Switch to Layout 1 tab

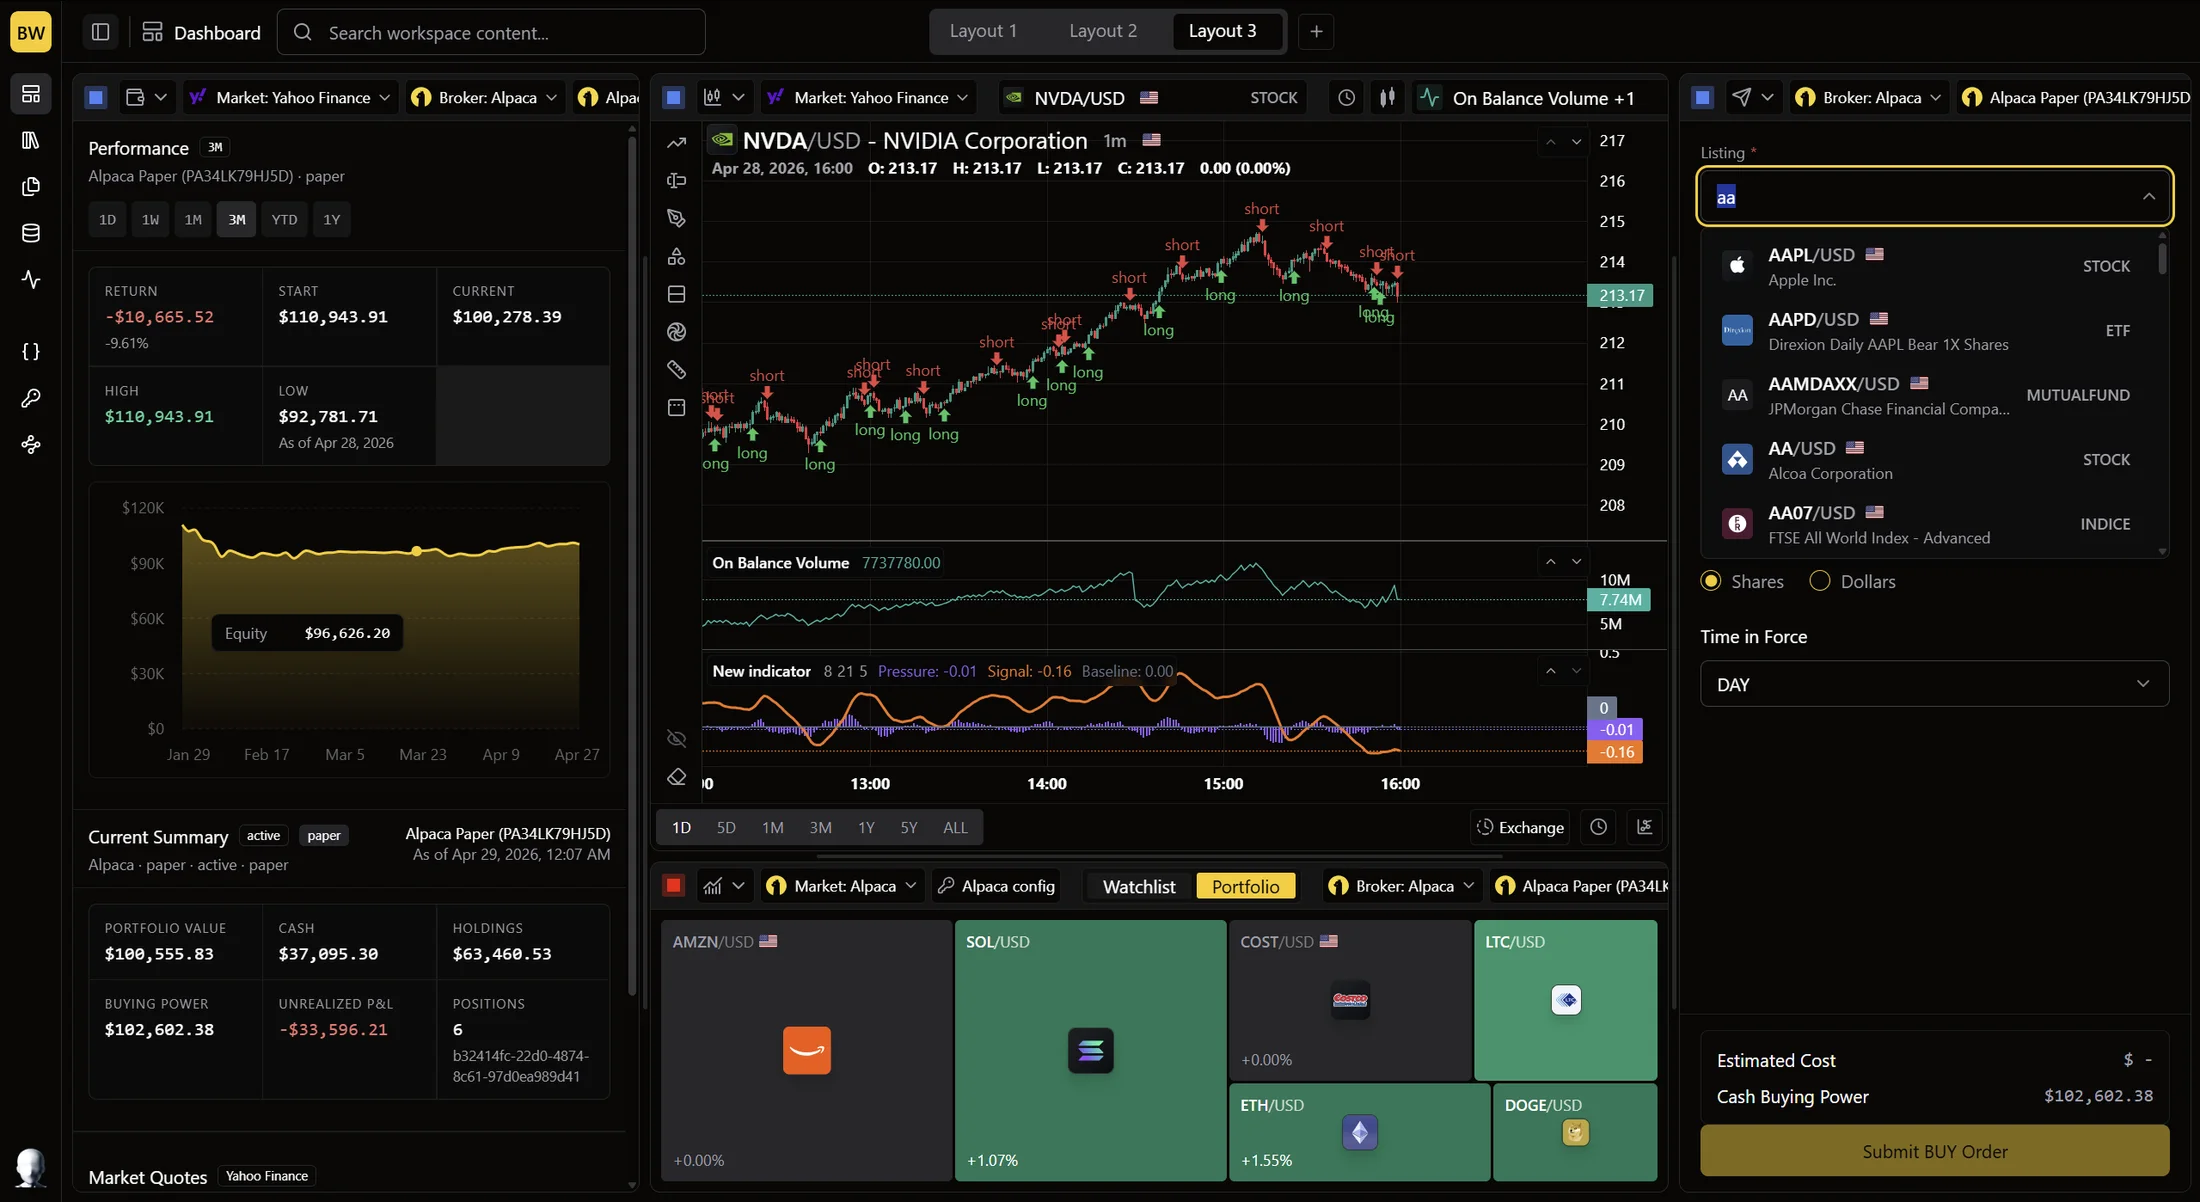click(x=982, y=31)
